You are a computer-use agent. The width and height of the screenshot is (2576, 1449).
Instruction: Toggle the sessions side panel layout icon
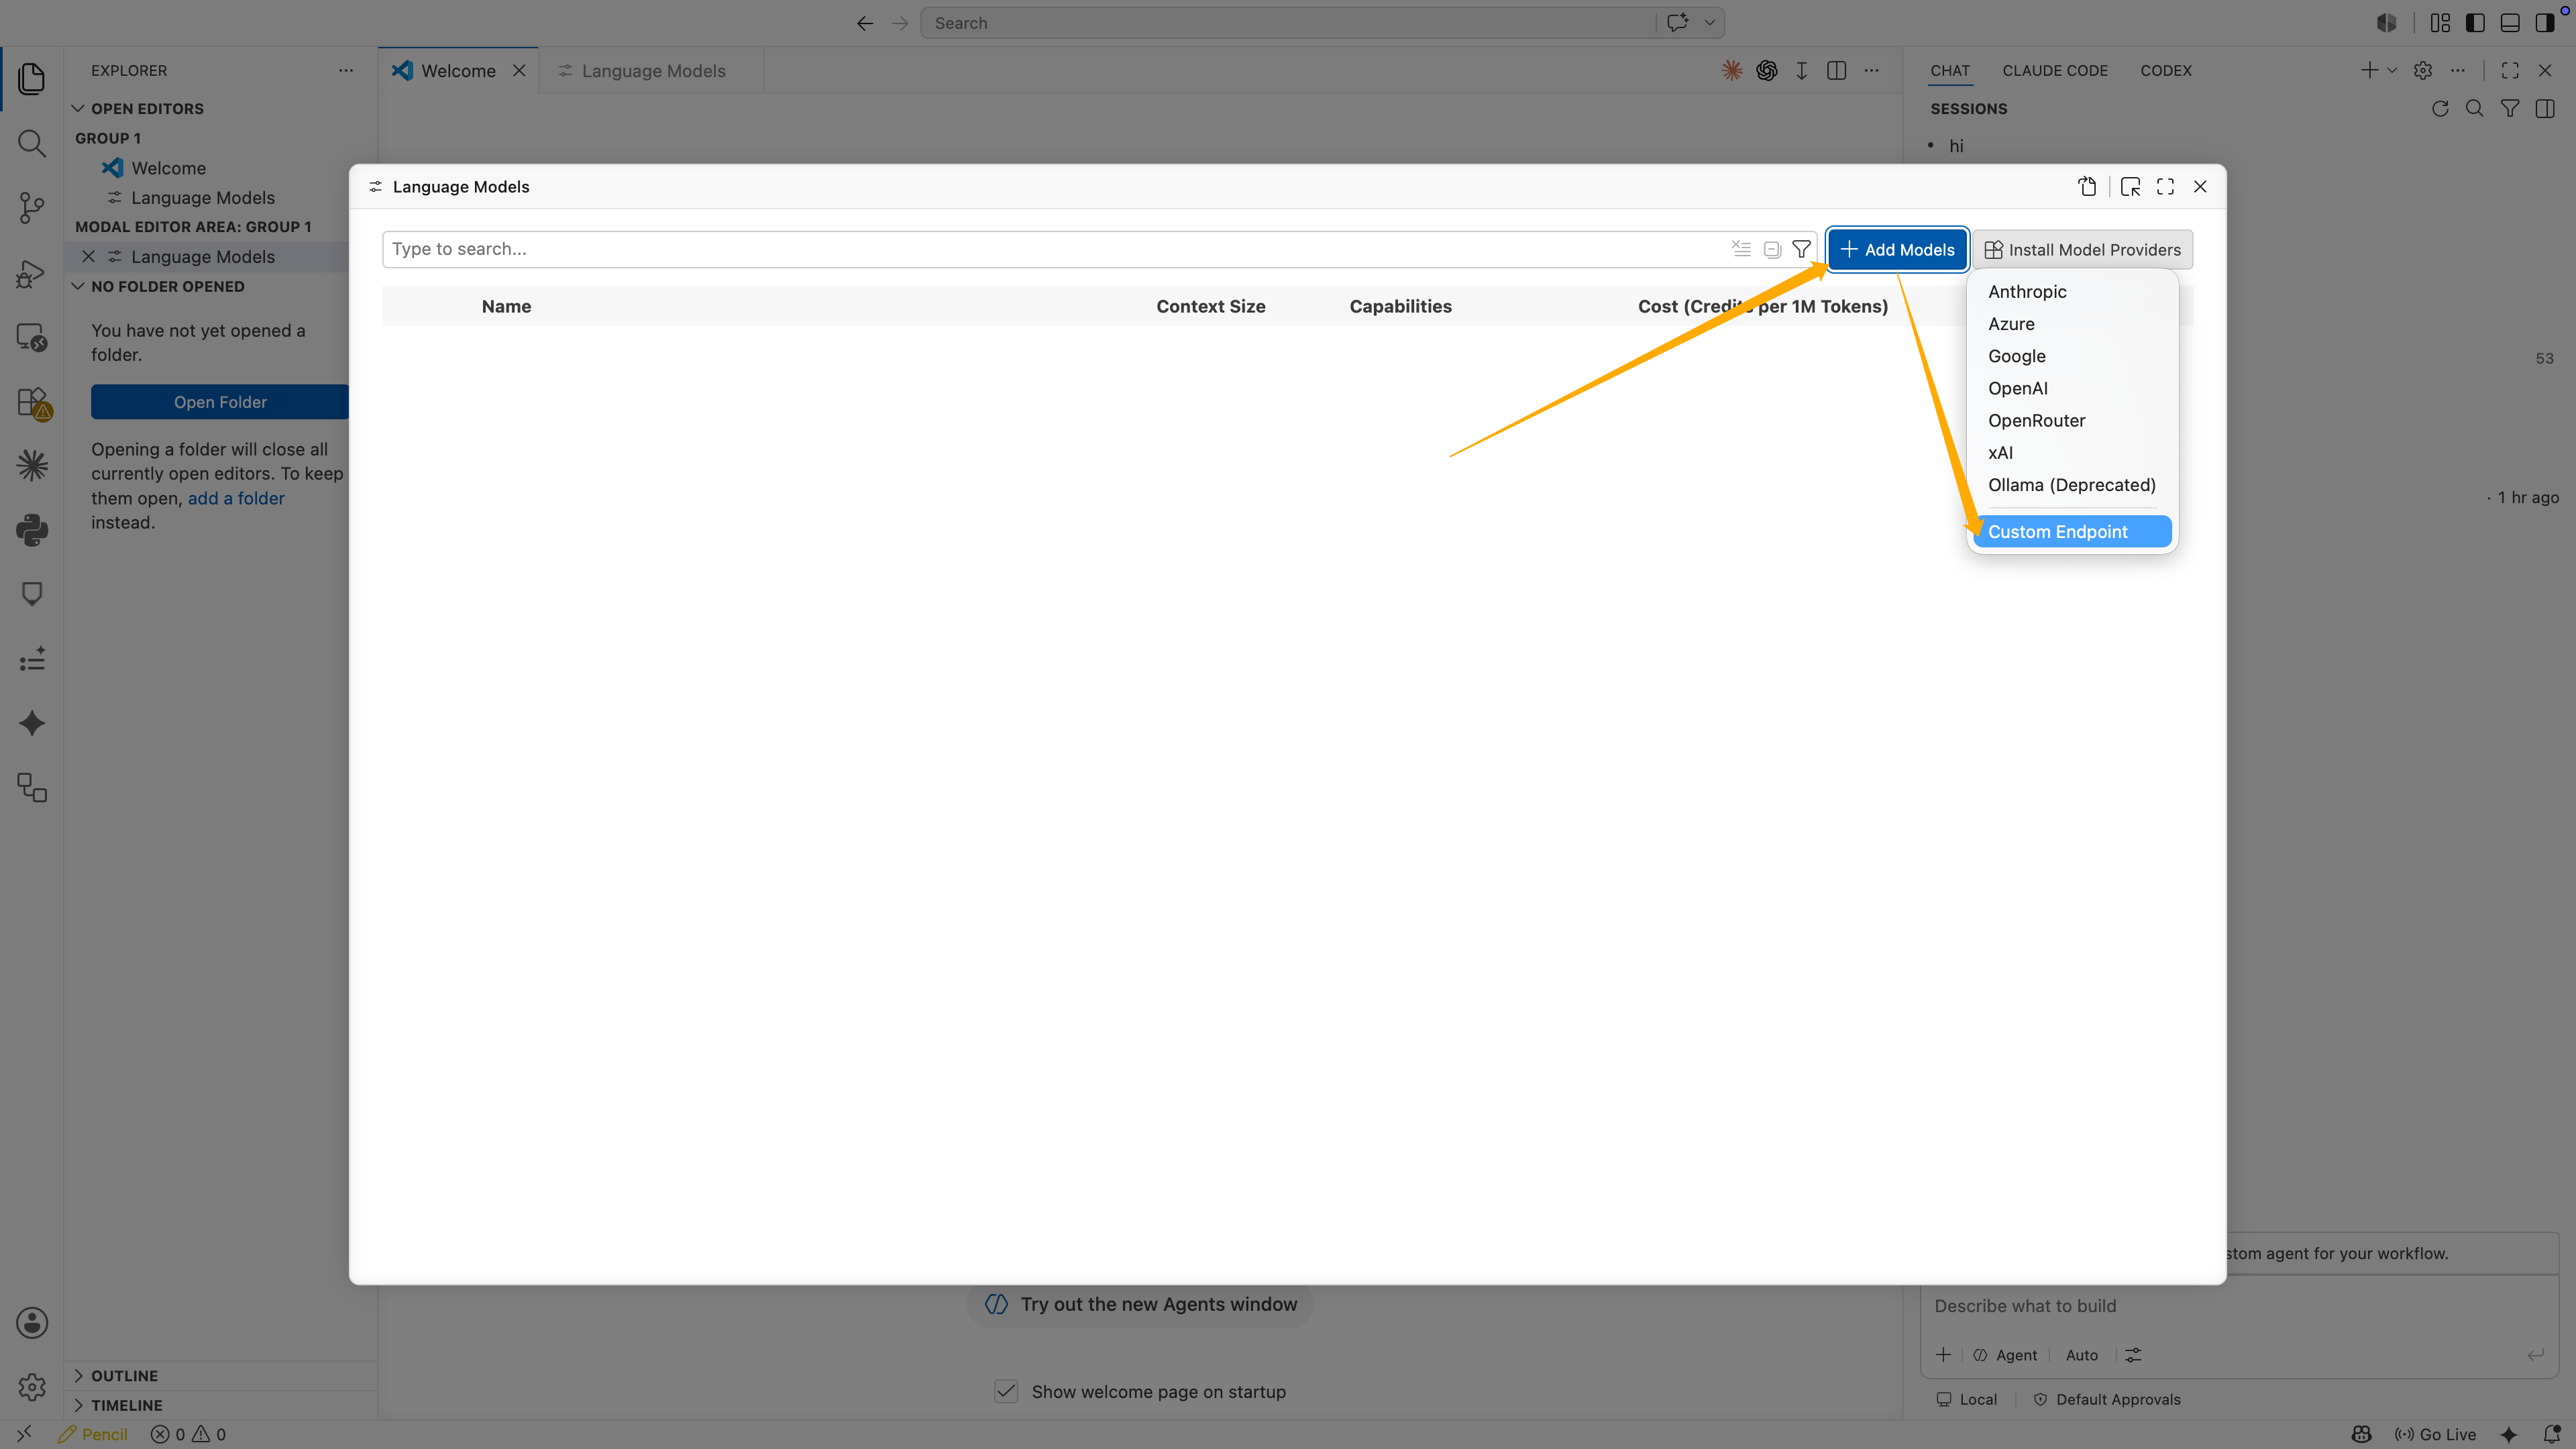(x=2544, y=108)
